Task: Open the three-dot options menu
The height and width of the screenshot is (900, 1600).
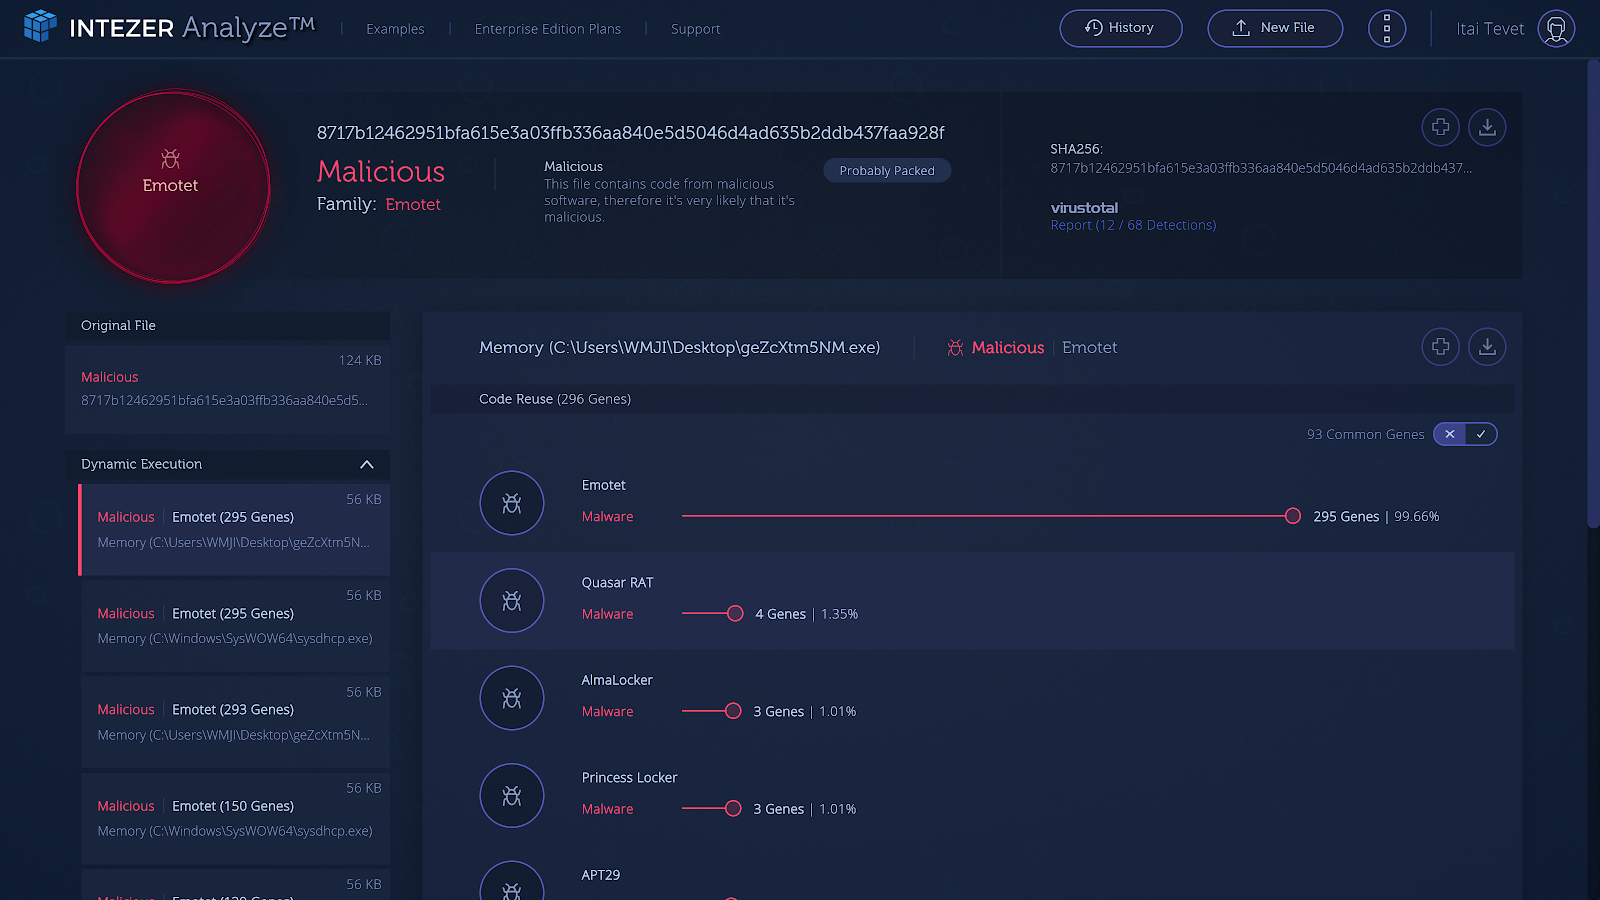Action: (x=1386, y=29)
